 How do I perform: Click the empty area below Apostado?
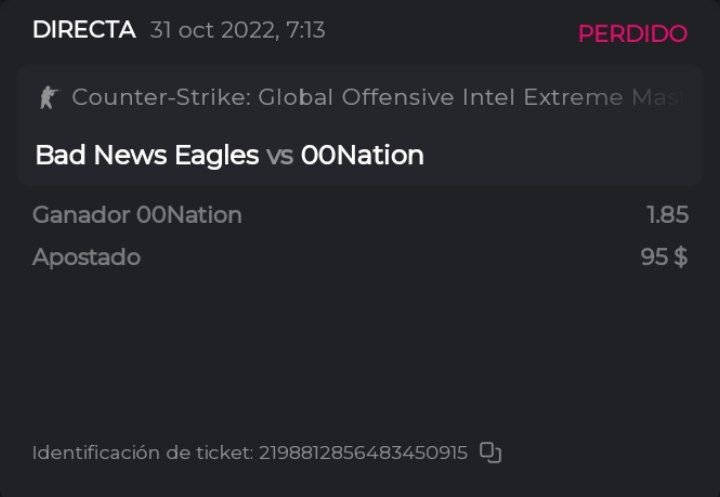[x=300, y=350]
